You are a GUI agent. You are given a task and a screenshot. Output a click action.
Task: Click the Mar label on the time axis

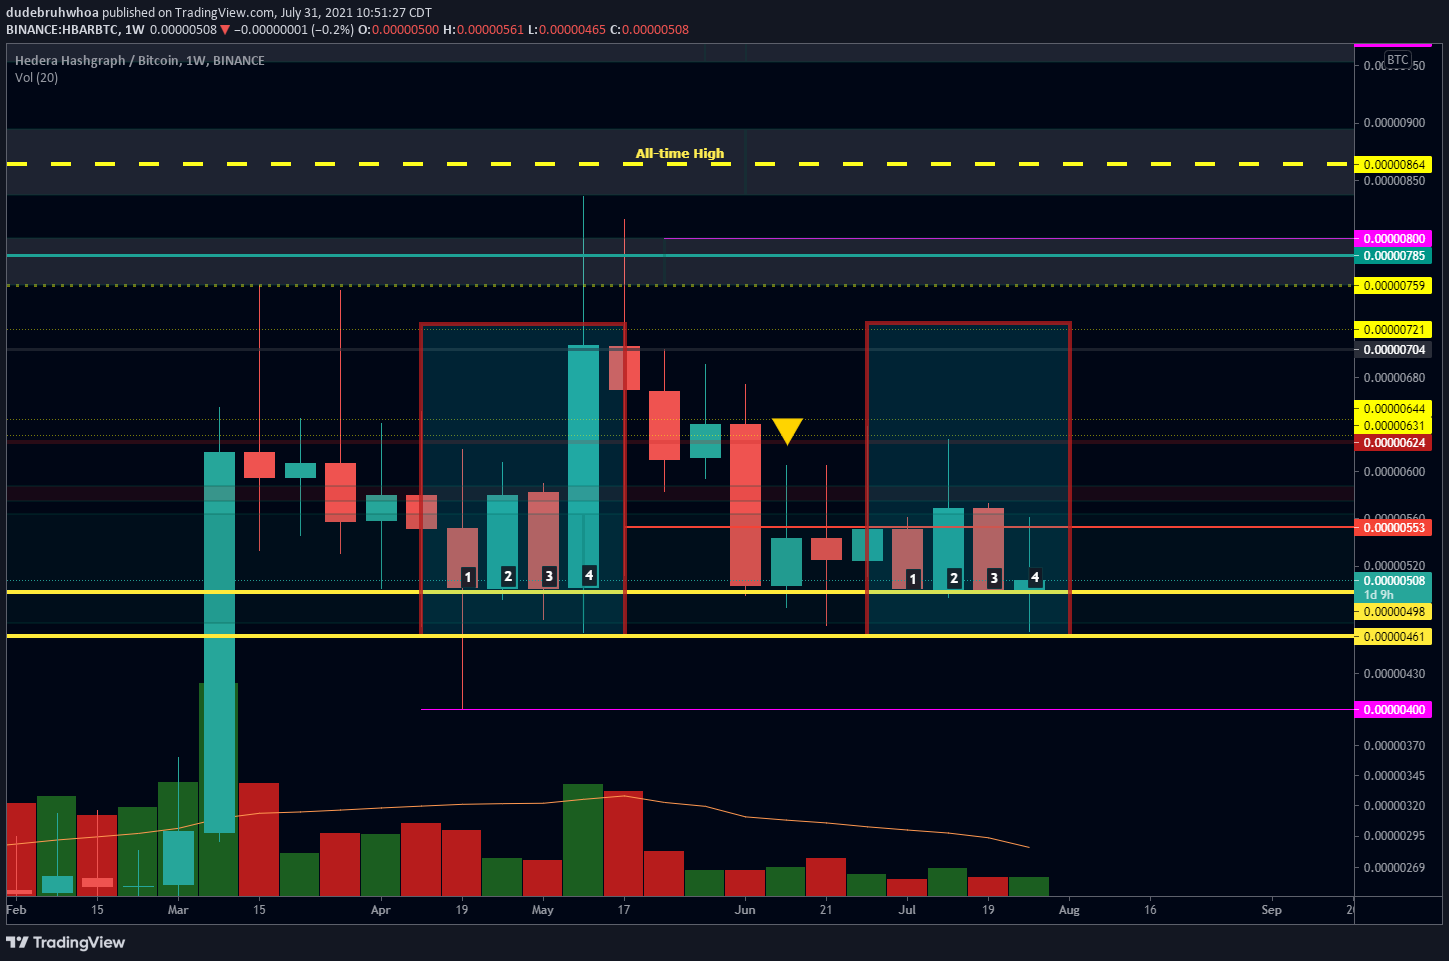point(178,910)
